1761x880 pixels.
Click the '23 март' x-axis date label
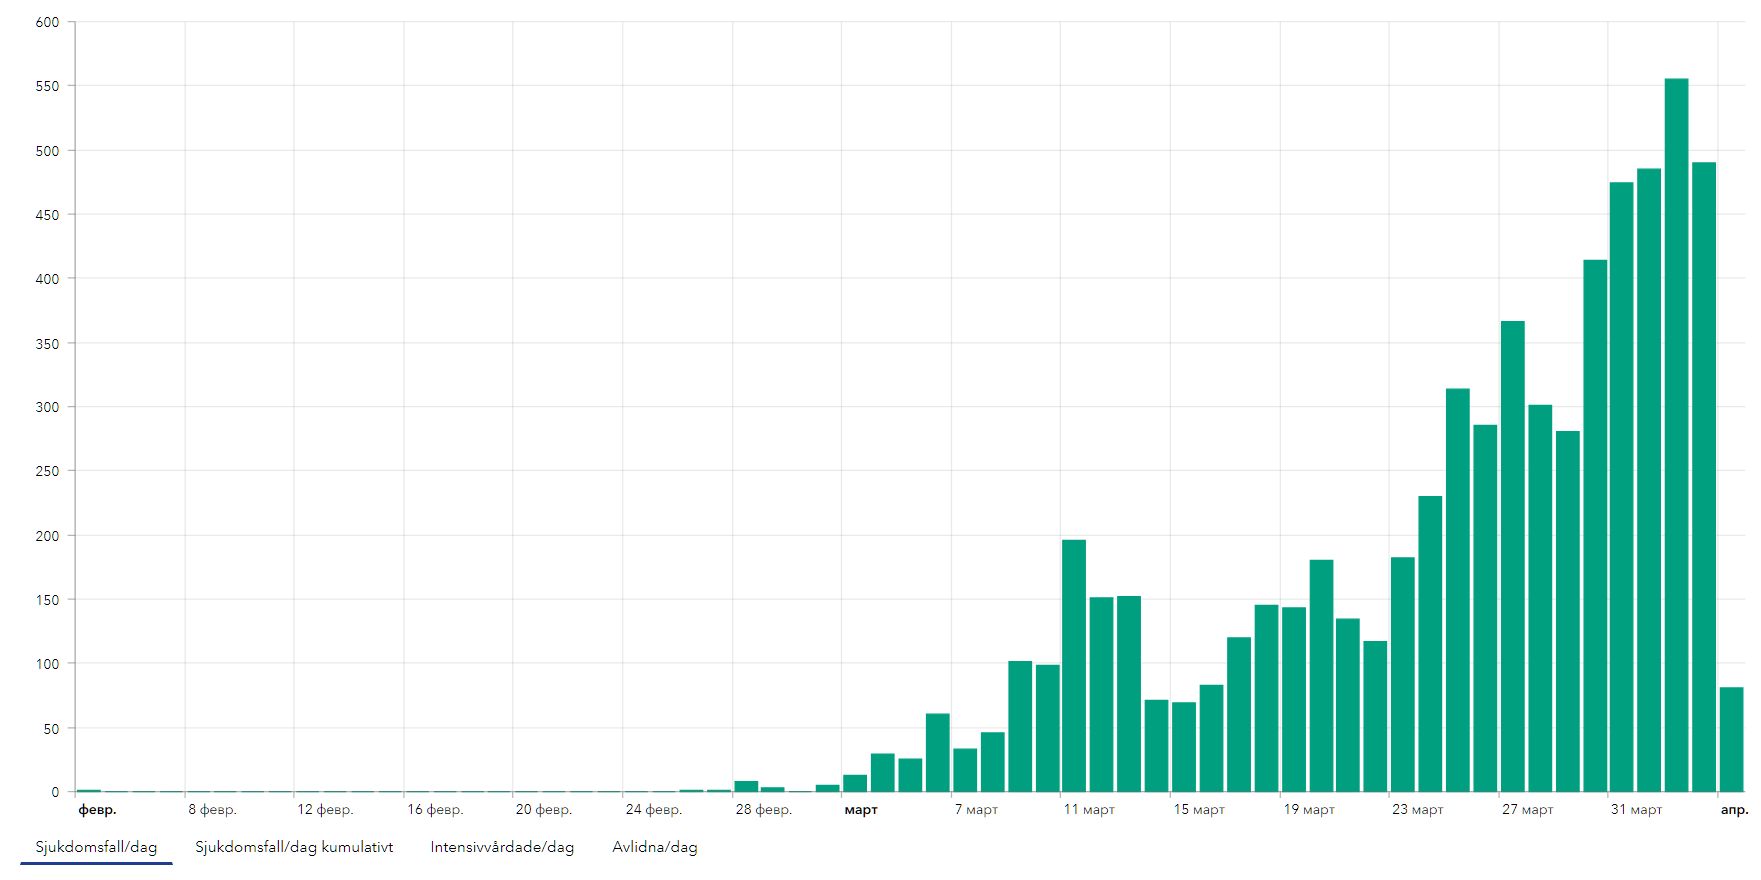coord(1417,810)
